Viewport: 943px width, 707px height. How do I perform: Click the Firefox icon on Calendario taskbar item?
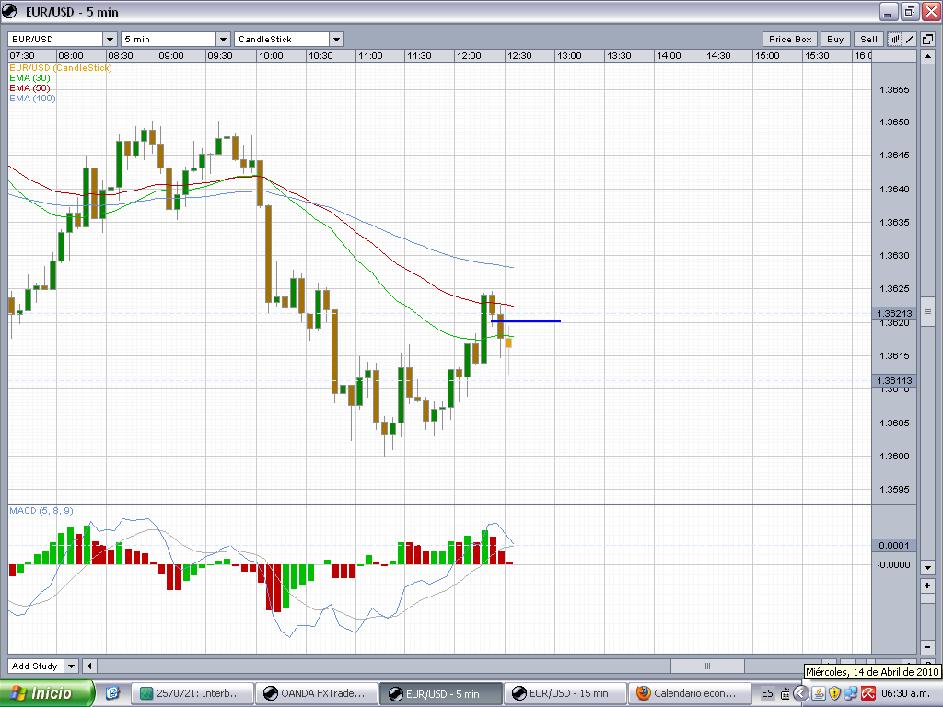[643, 693]
